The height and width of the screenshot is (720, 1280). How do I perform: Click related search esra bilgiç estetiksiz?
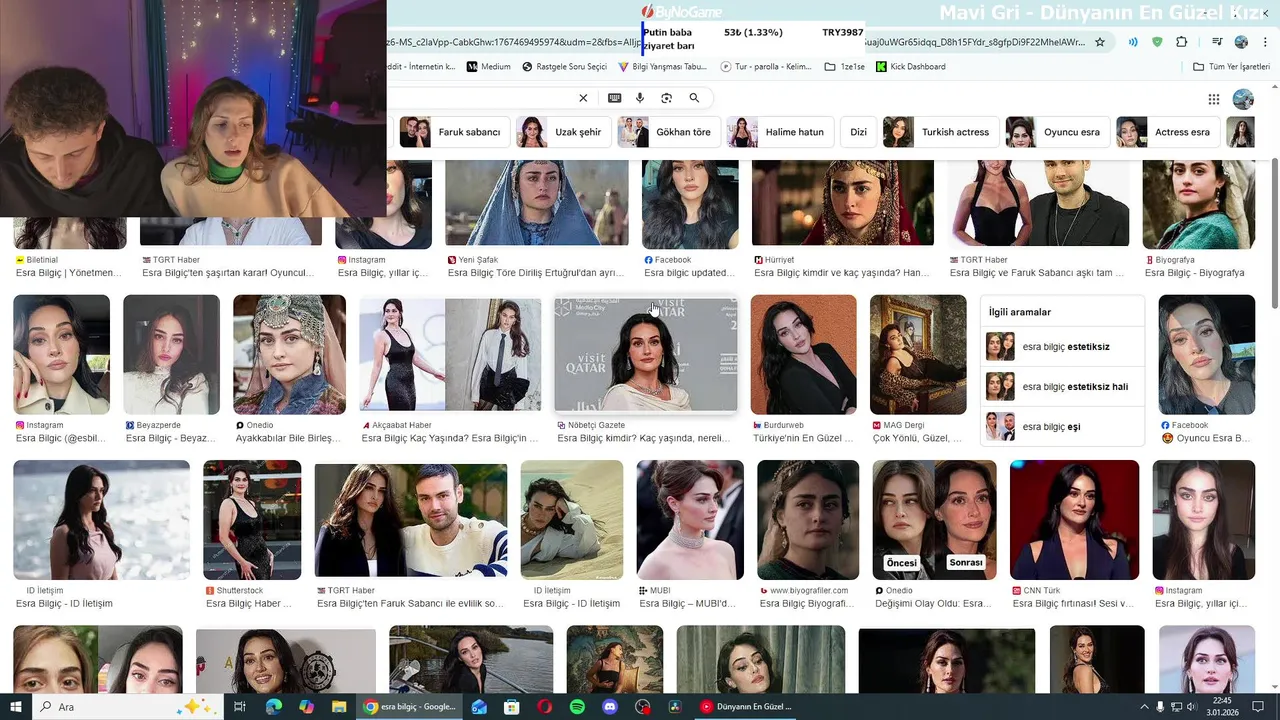coord(1062,347)
